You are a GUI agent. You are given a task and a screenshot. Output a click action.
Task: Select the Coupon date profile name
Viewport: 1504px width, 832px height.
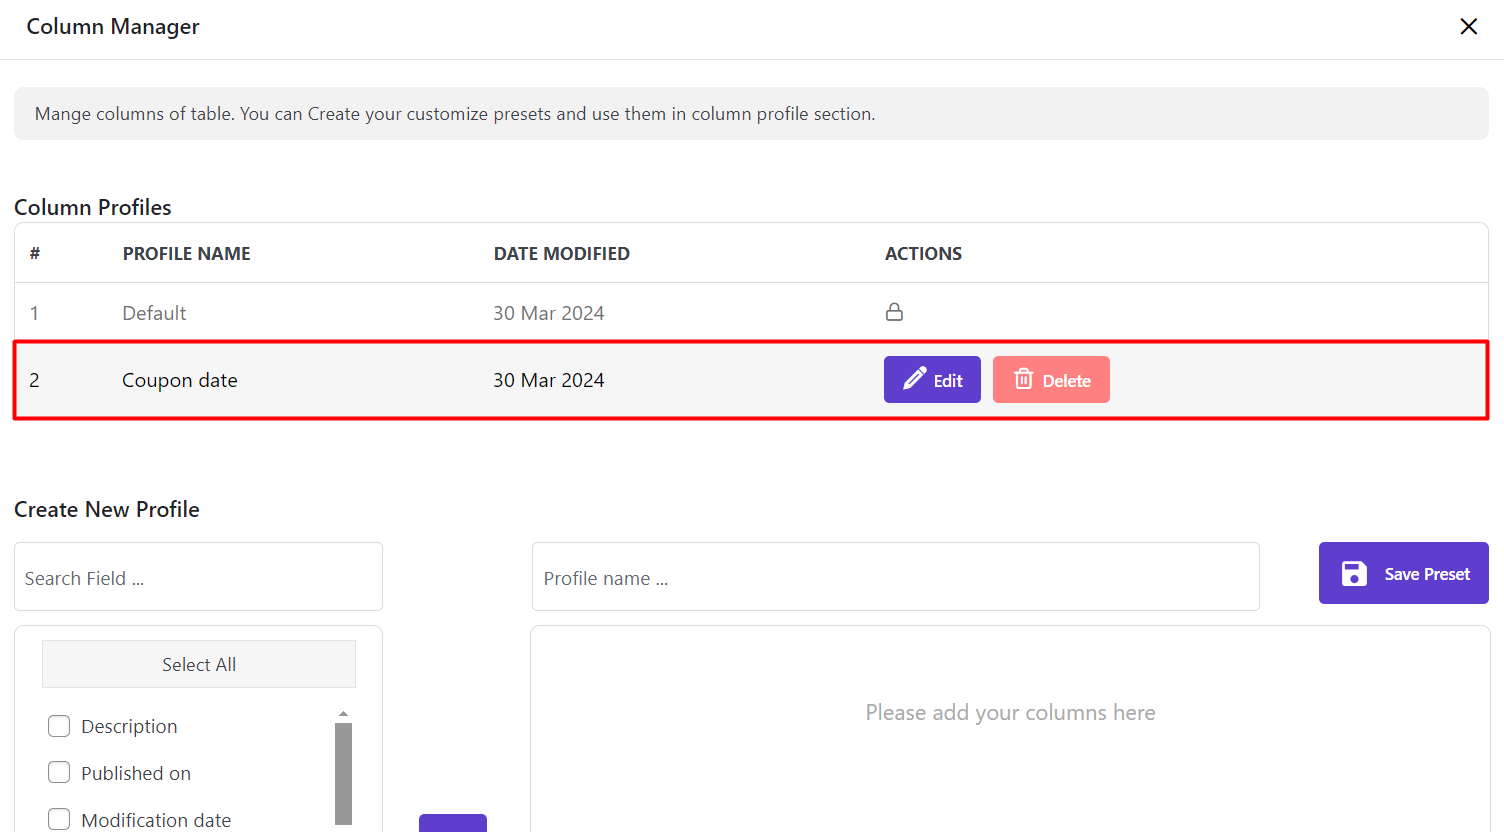click(x=180, y=380)
